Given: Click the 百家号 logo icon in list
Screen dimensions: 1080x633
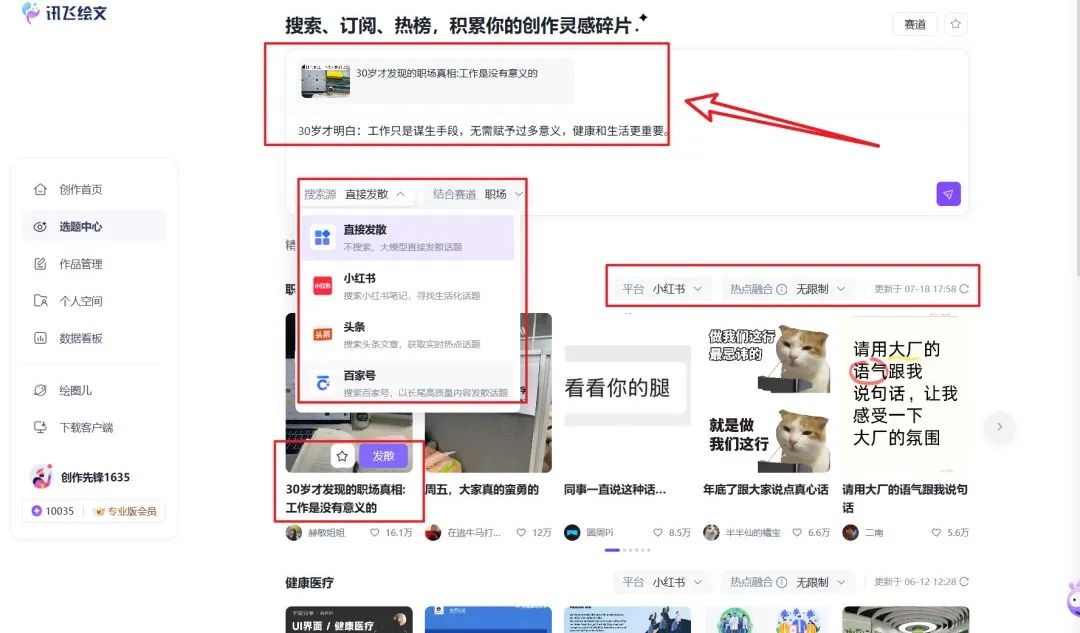Looking at the screenshot, I should 322,383.
